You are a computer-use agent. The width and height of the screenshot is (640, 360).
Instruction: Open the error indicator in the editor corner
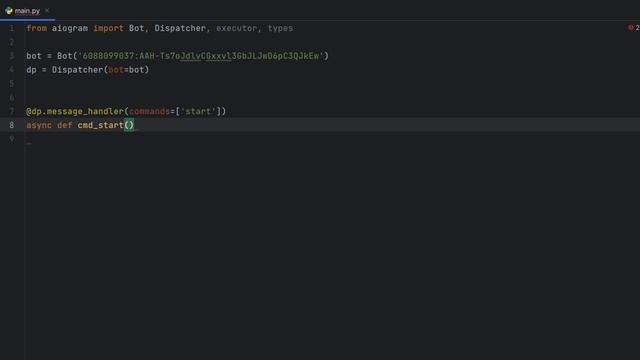coord(634,28)
